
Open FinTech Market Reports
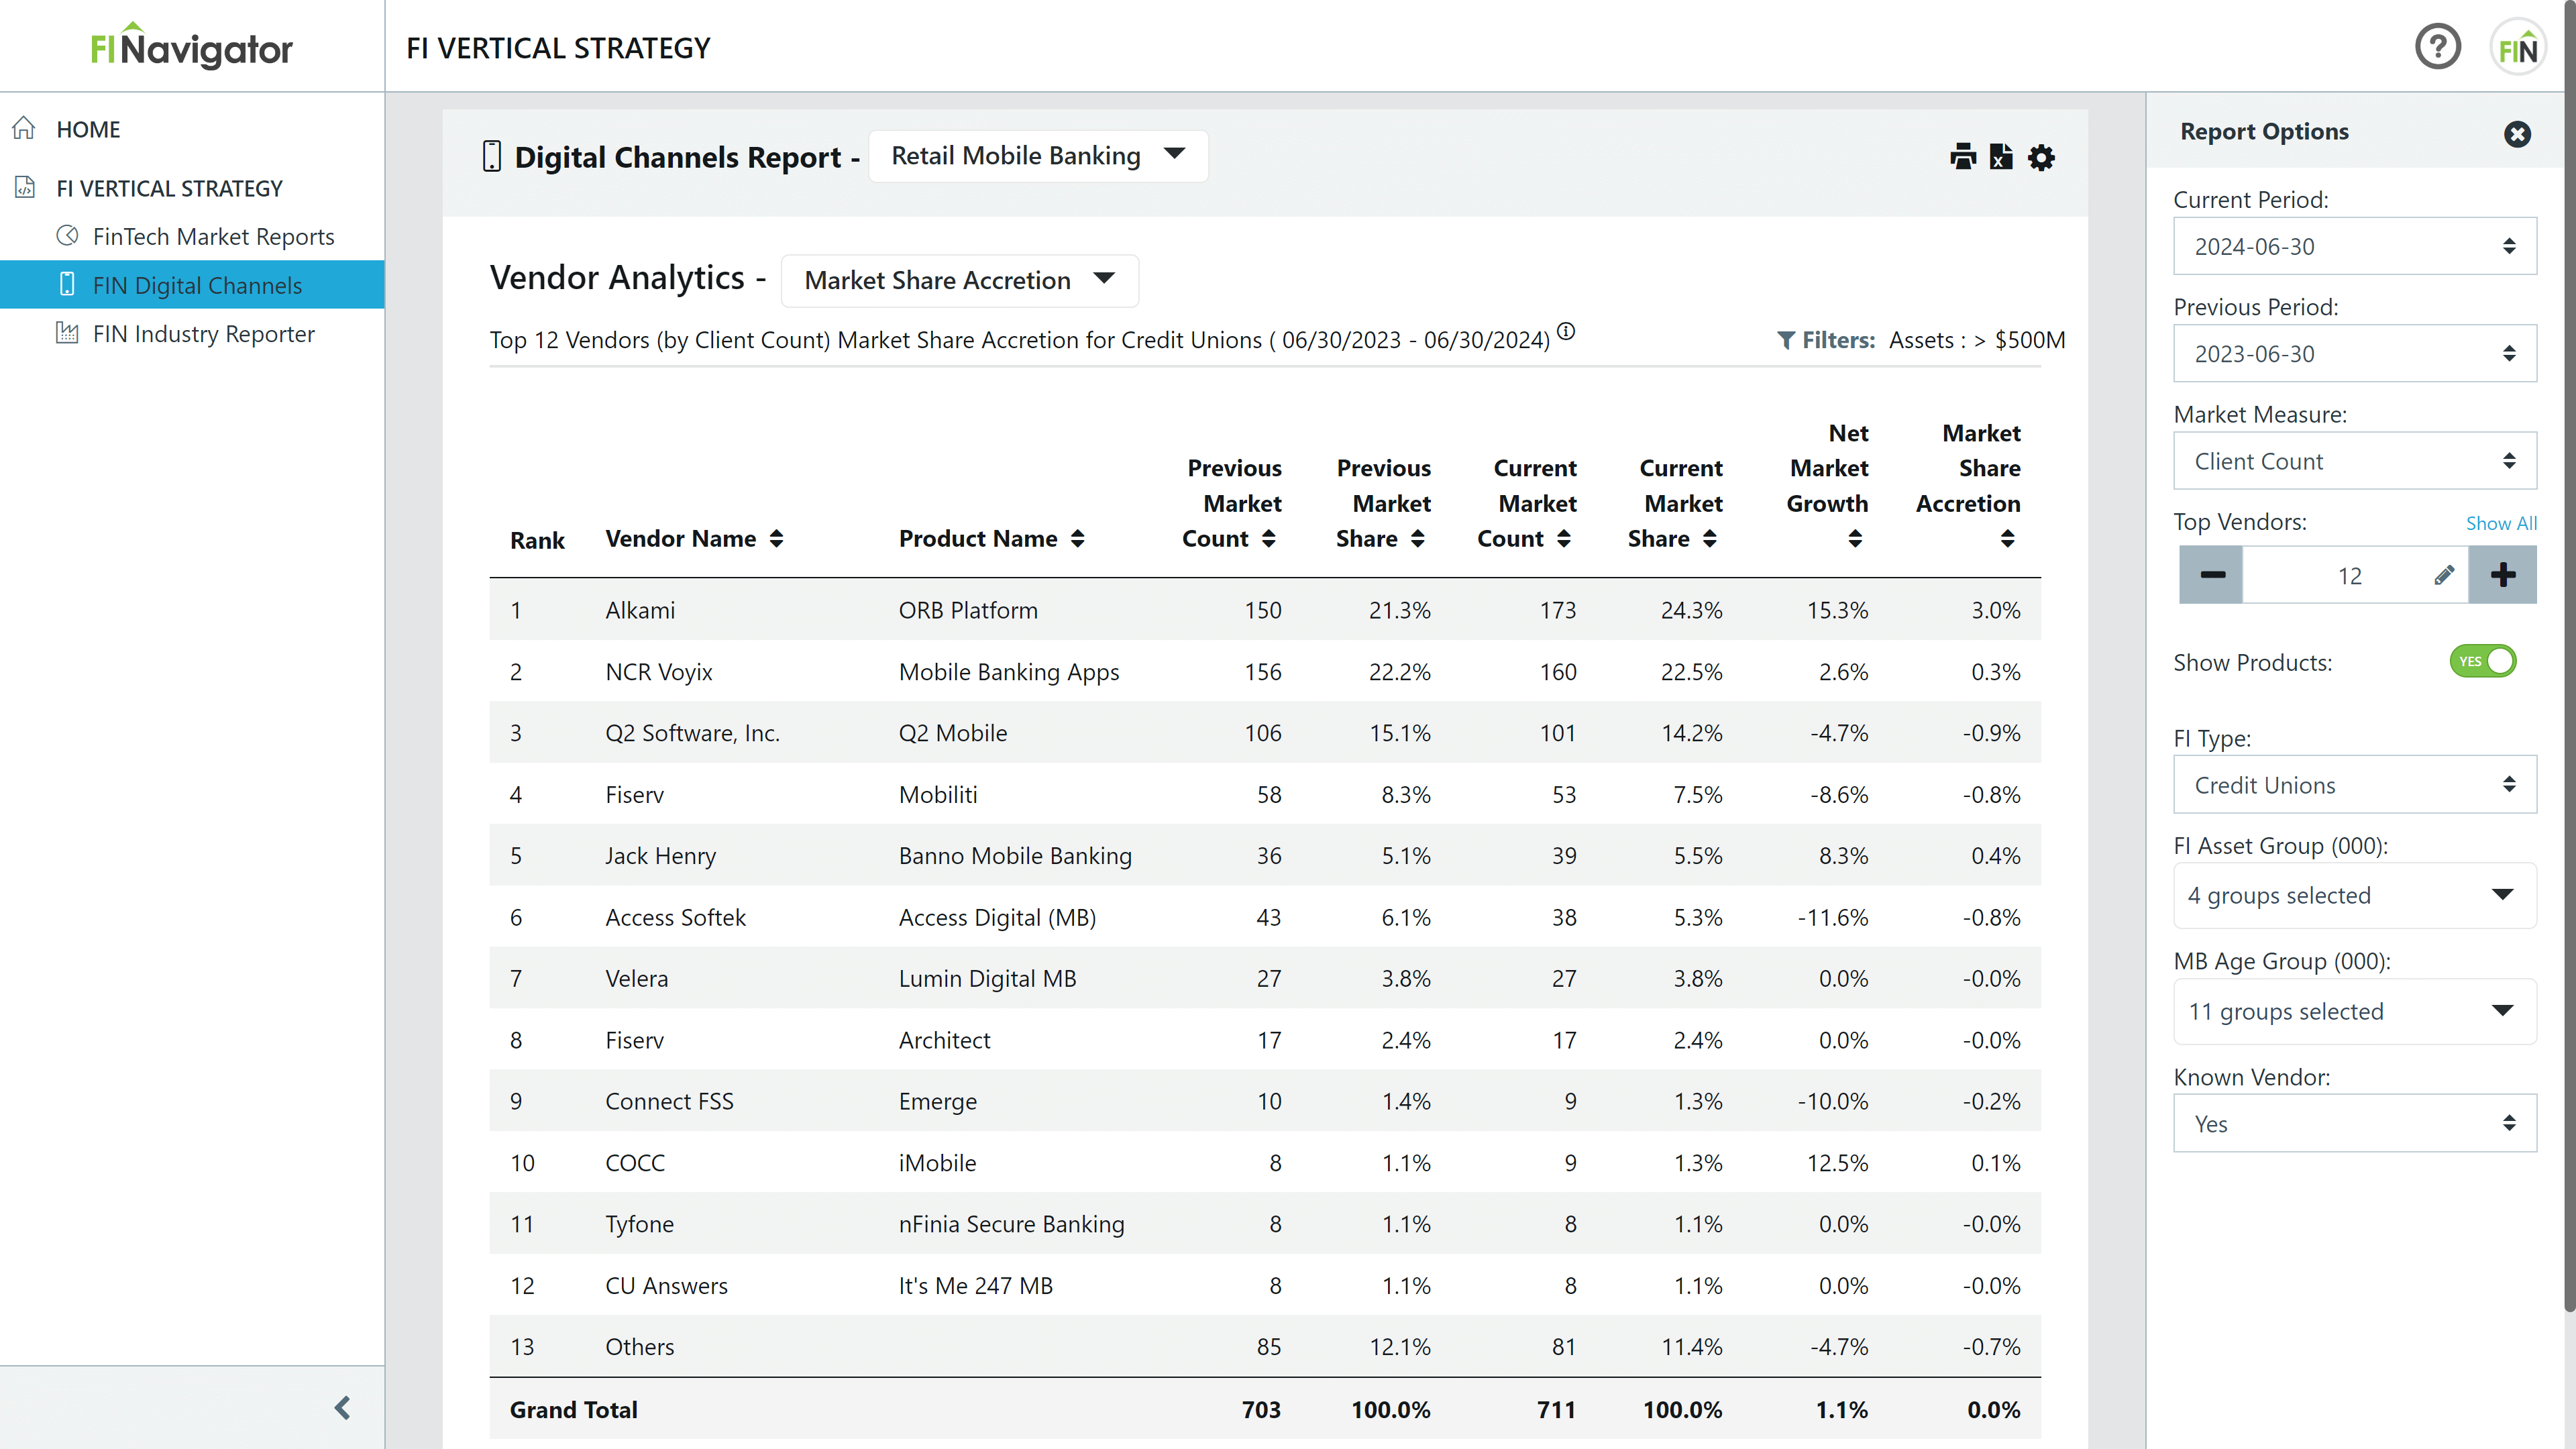213,236
